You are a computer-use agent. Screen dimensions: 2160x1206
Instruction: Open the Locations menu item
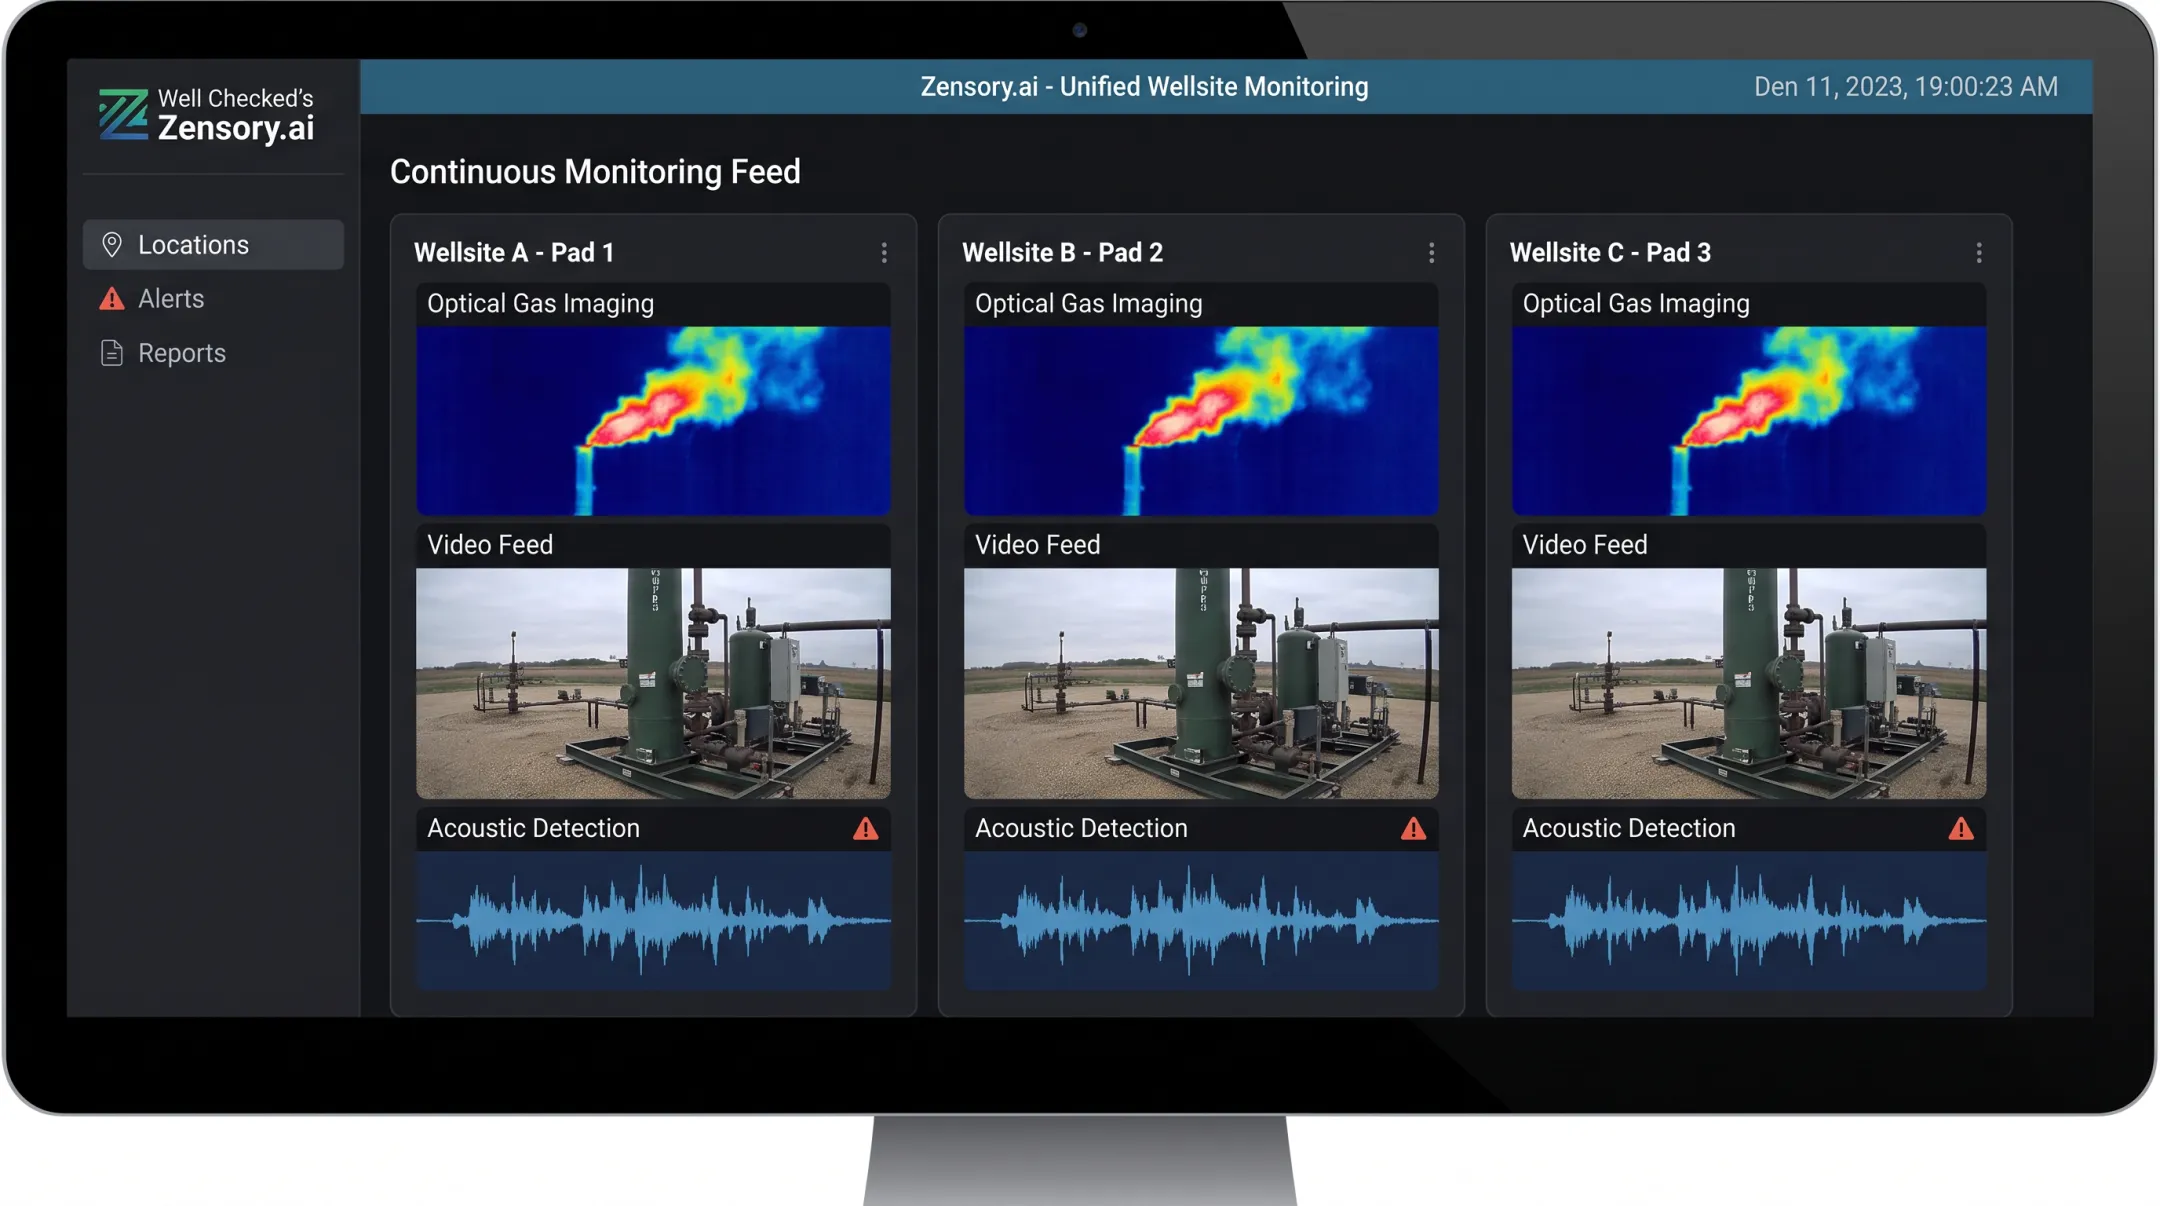pyautogui.click(x=213, y=245)
